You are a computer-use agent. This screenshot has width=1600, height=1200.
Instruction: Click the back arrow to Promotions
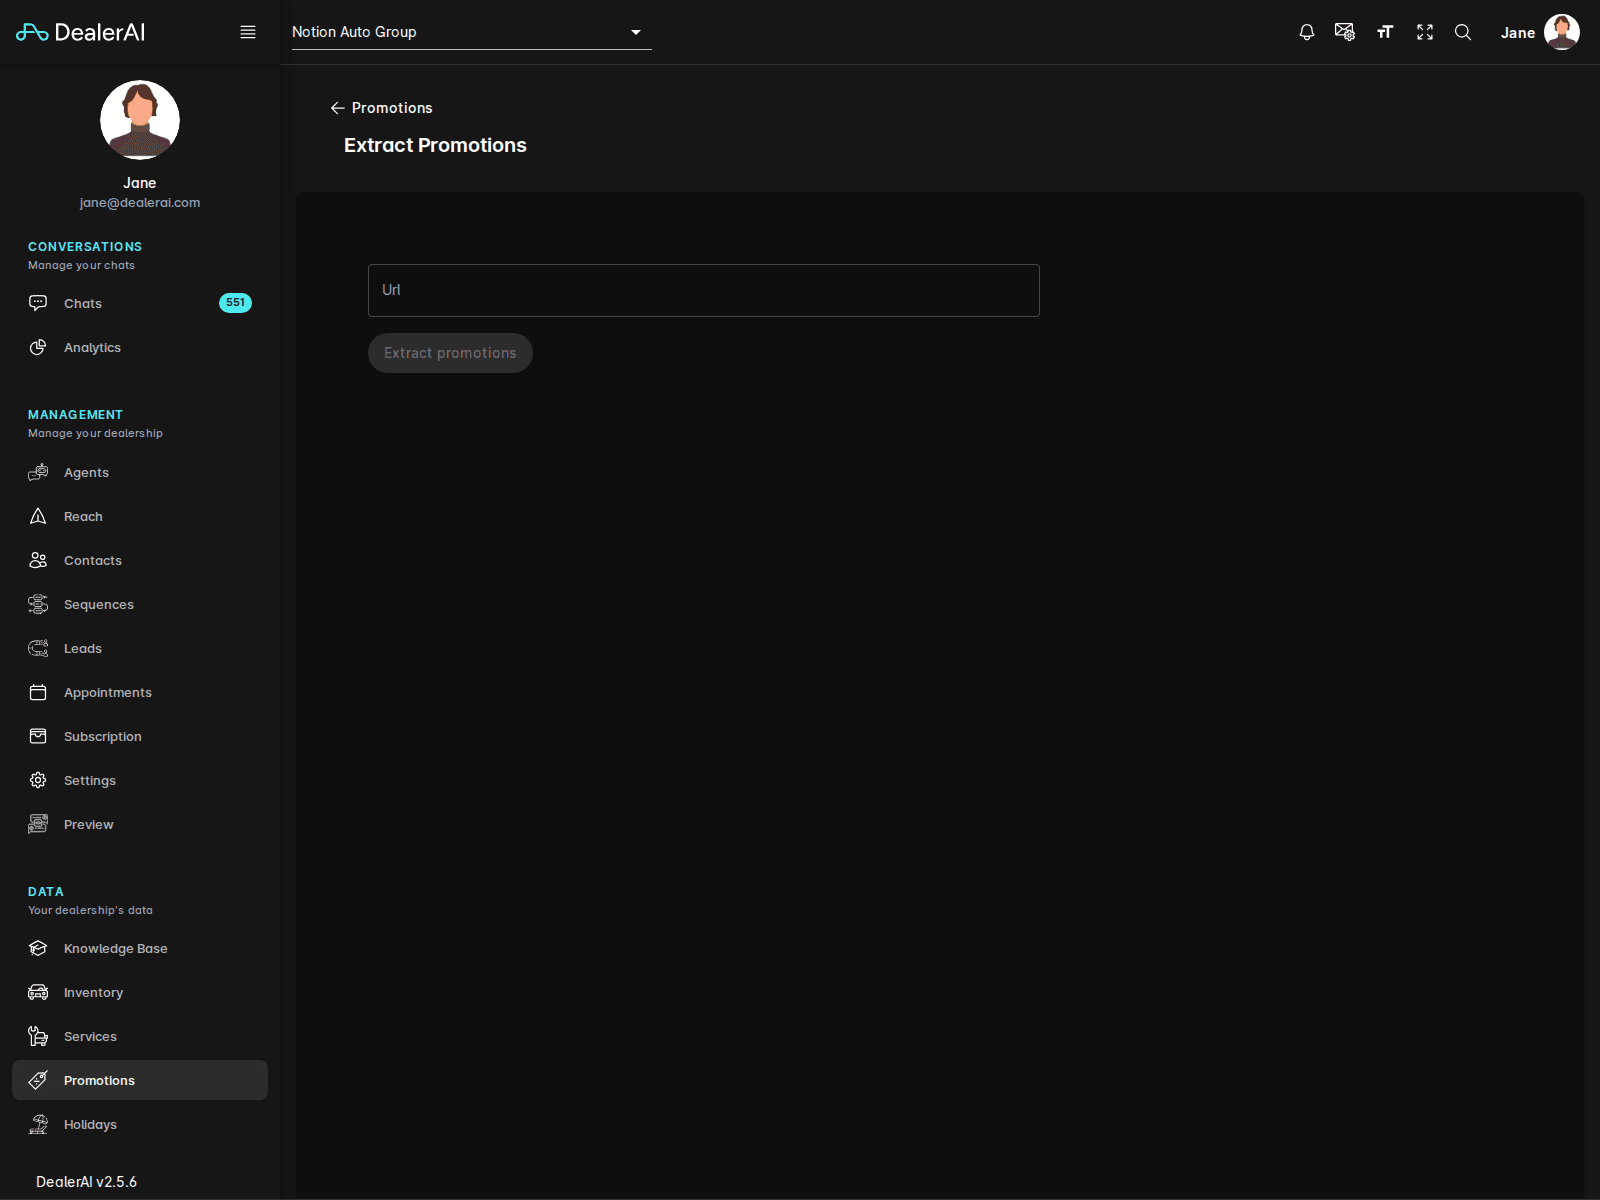[338, 108]
